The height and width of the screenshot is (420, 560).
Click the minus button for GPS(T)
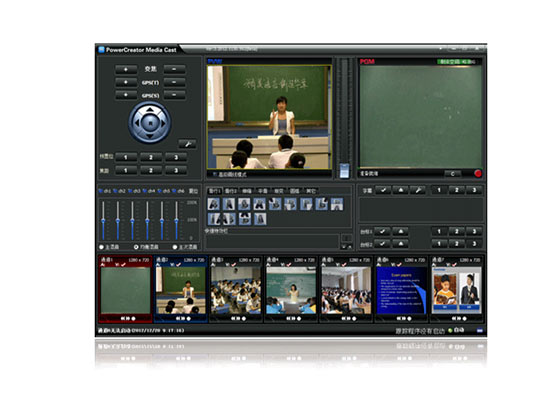[x=174, y=82]
